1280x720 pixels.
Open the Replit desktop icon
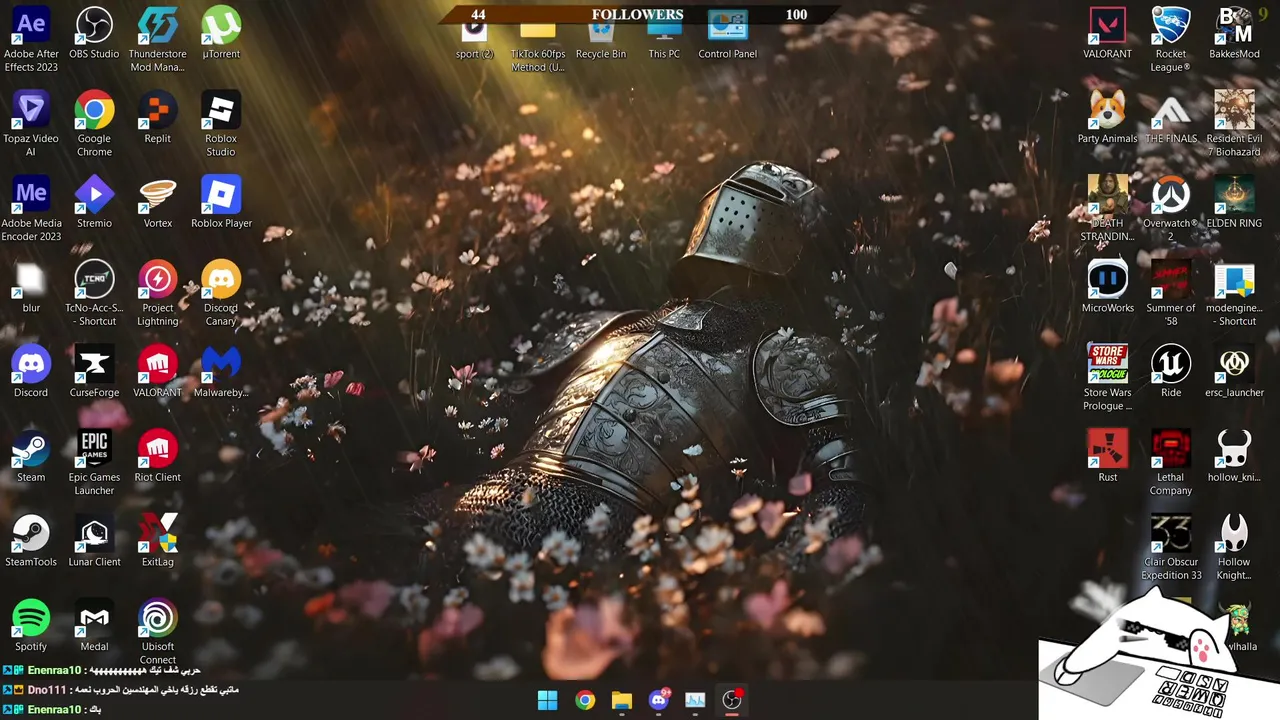[x=158, y=109]
